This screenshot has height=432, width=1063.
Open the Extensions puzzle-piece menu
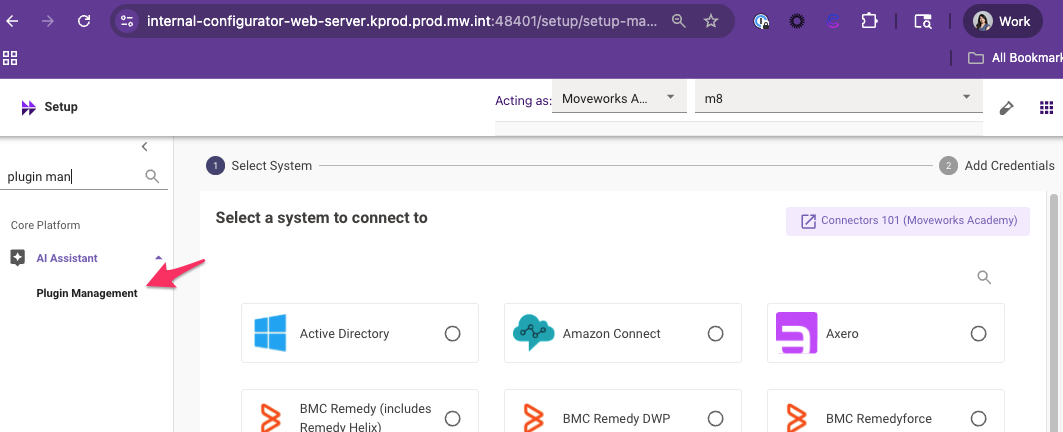[x=868, y=21]
